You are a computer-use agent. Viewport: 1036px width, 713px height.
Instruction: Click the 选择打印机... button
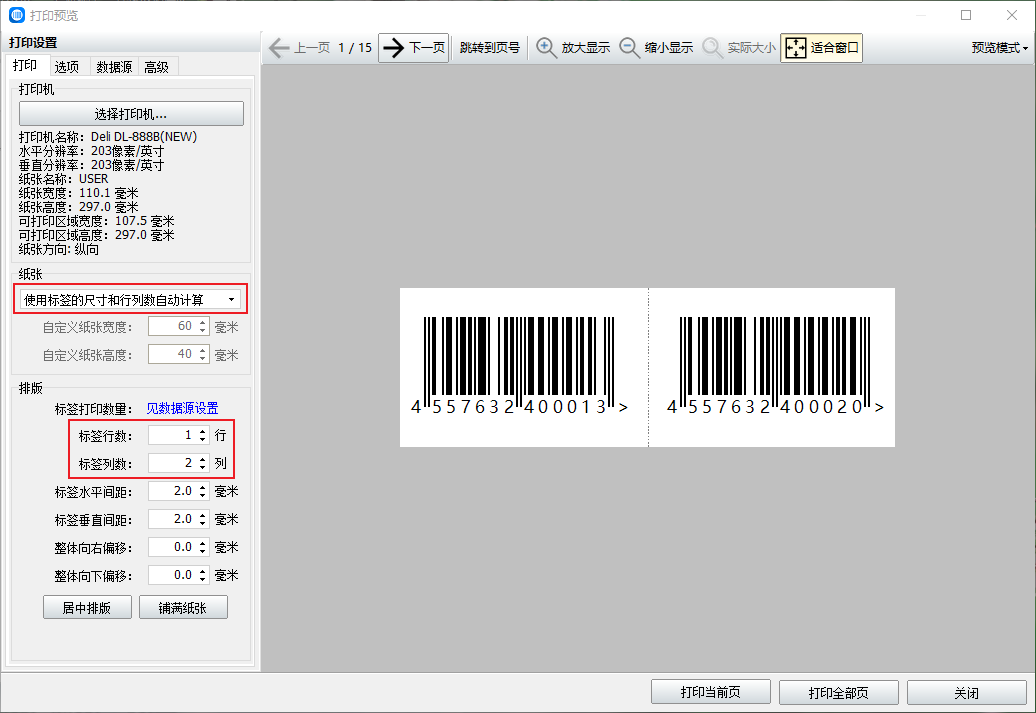[131, 114]
